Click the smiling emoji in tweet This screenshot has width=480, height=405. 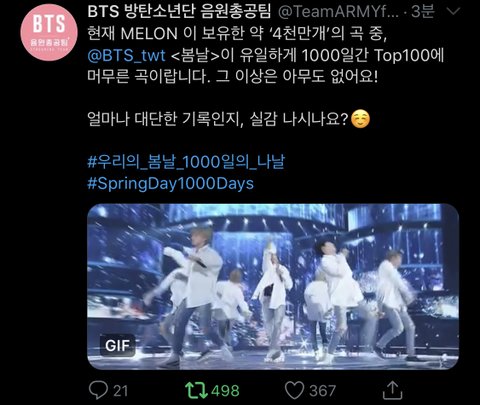360,119
